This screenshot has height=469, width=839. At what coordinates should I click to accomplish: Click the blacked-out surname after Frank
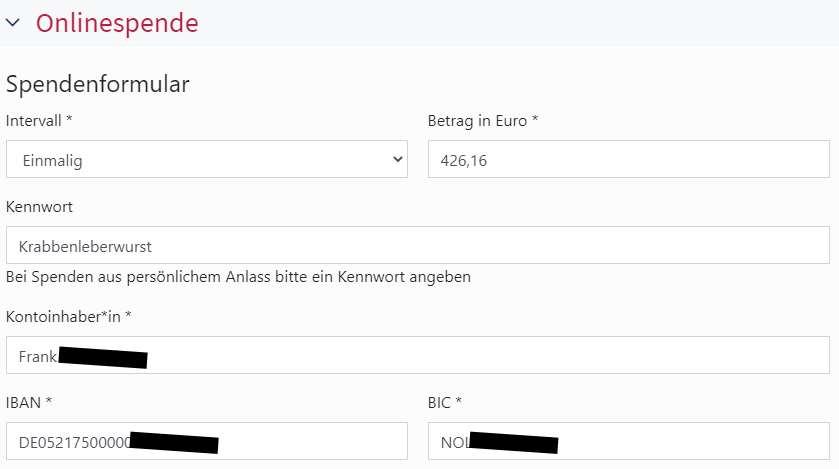pyautogui.click(x=103, y=357)
